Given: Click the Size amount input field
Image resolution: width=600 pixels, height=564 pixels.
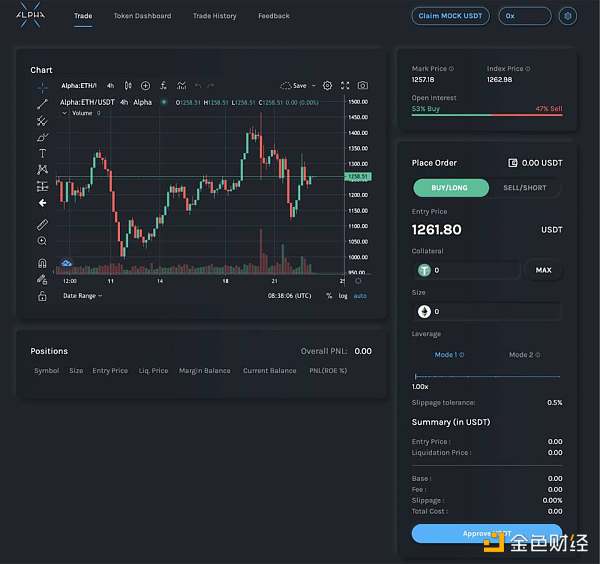Looking at the screenshot, I should pos(487,311).
